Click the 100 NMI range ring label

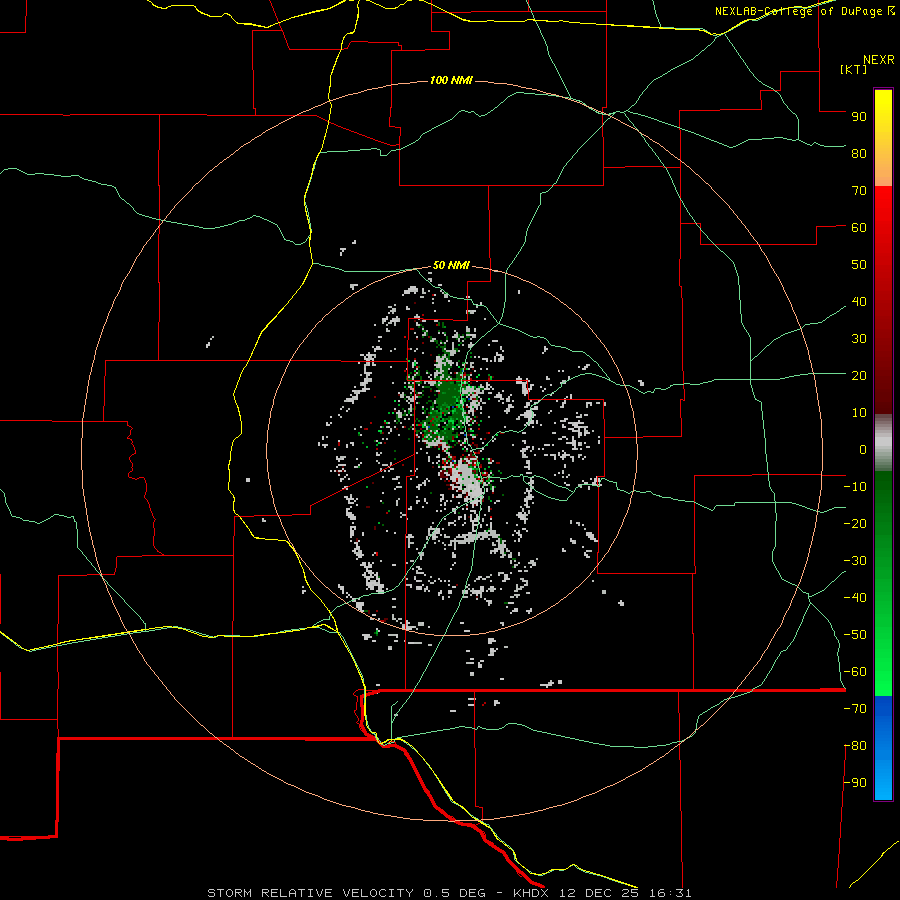point(451,80)
